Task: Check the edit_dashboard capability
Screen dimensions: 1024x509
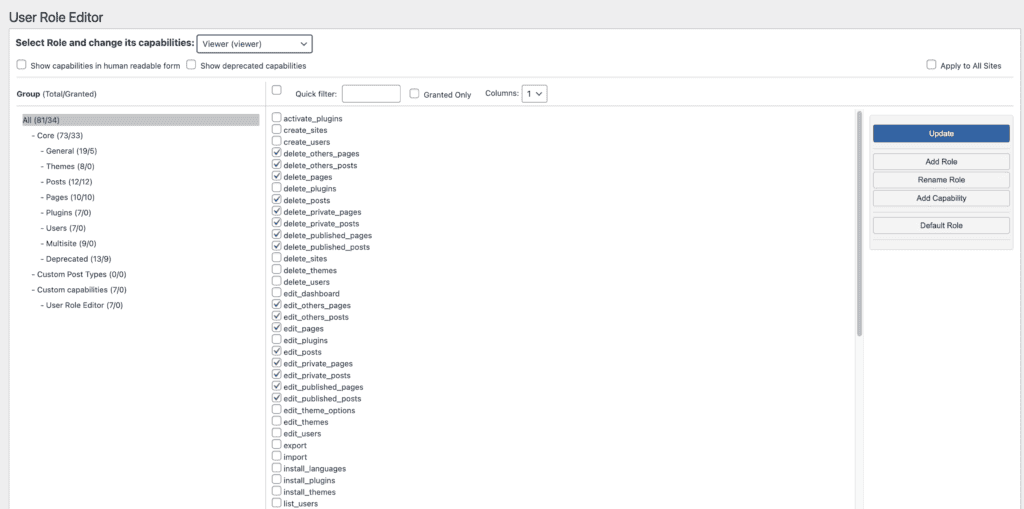Action: click(277, 293)
